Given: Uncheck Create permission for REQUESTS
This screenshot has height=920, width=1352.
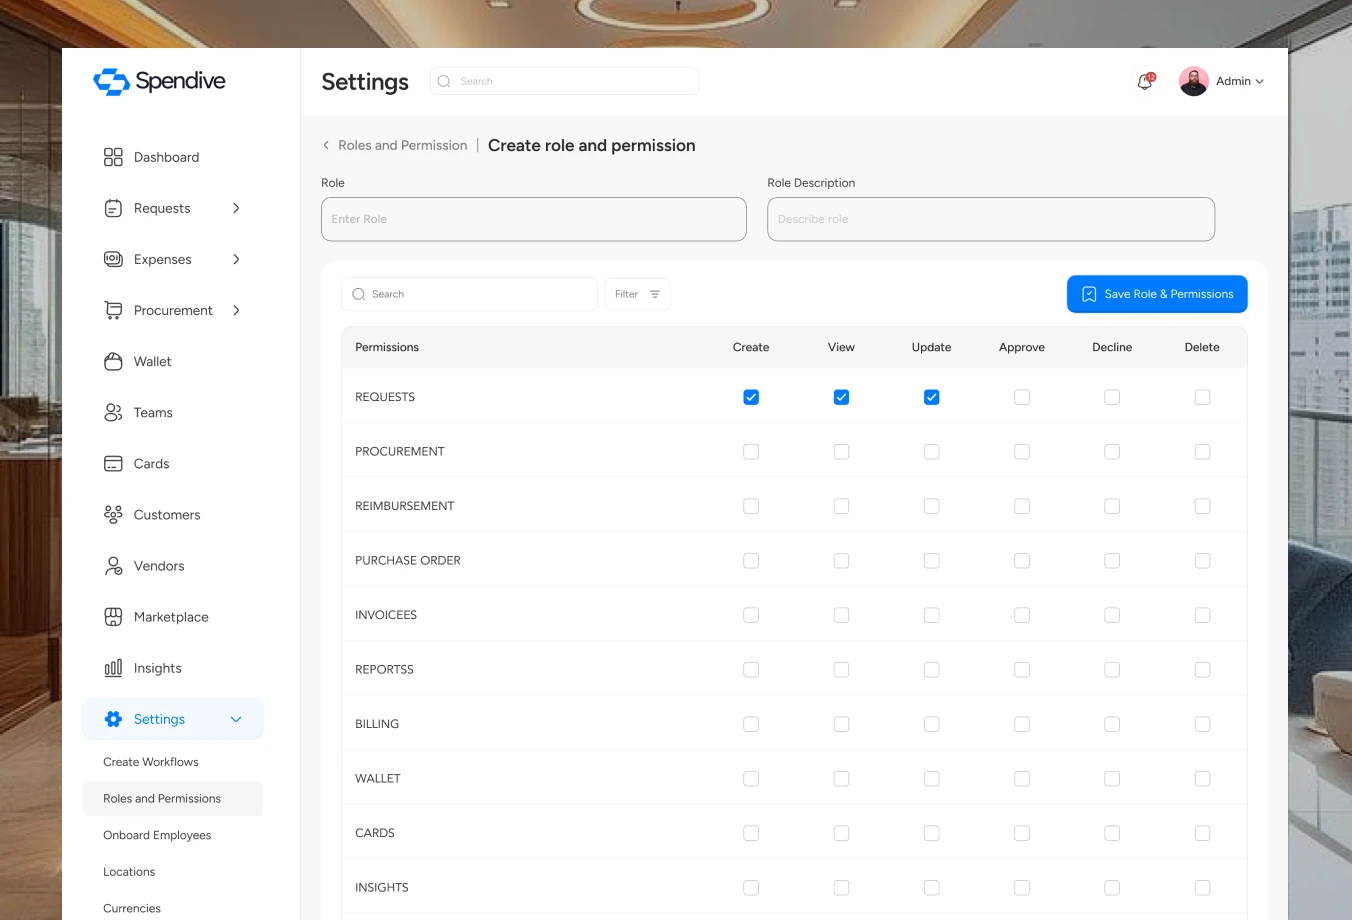Looking at the screenshot, I should [x=751, y=397].
